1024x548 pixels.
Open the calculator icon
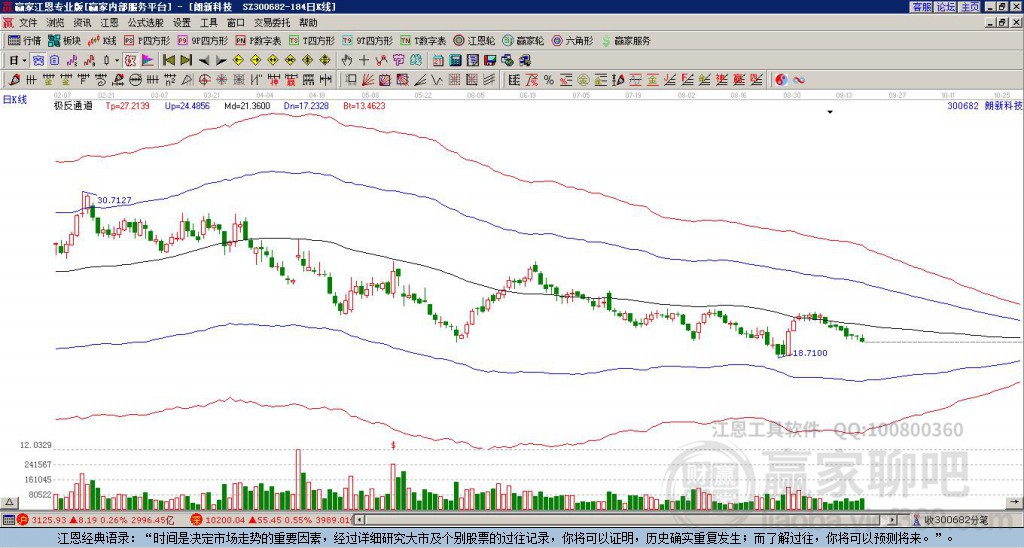455,61
